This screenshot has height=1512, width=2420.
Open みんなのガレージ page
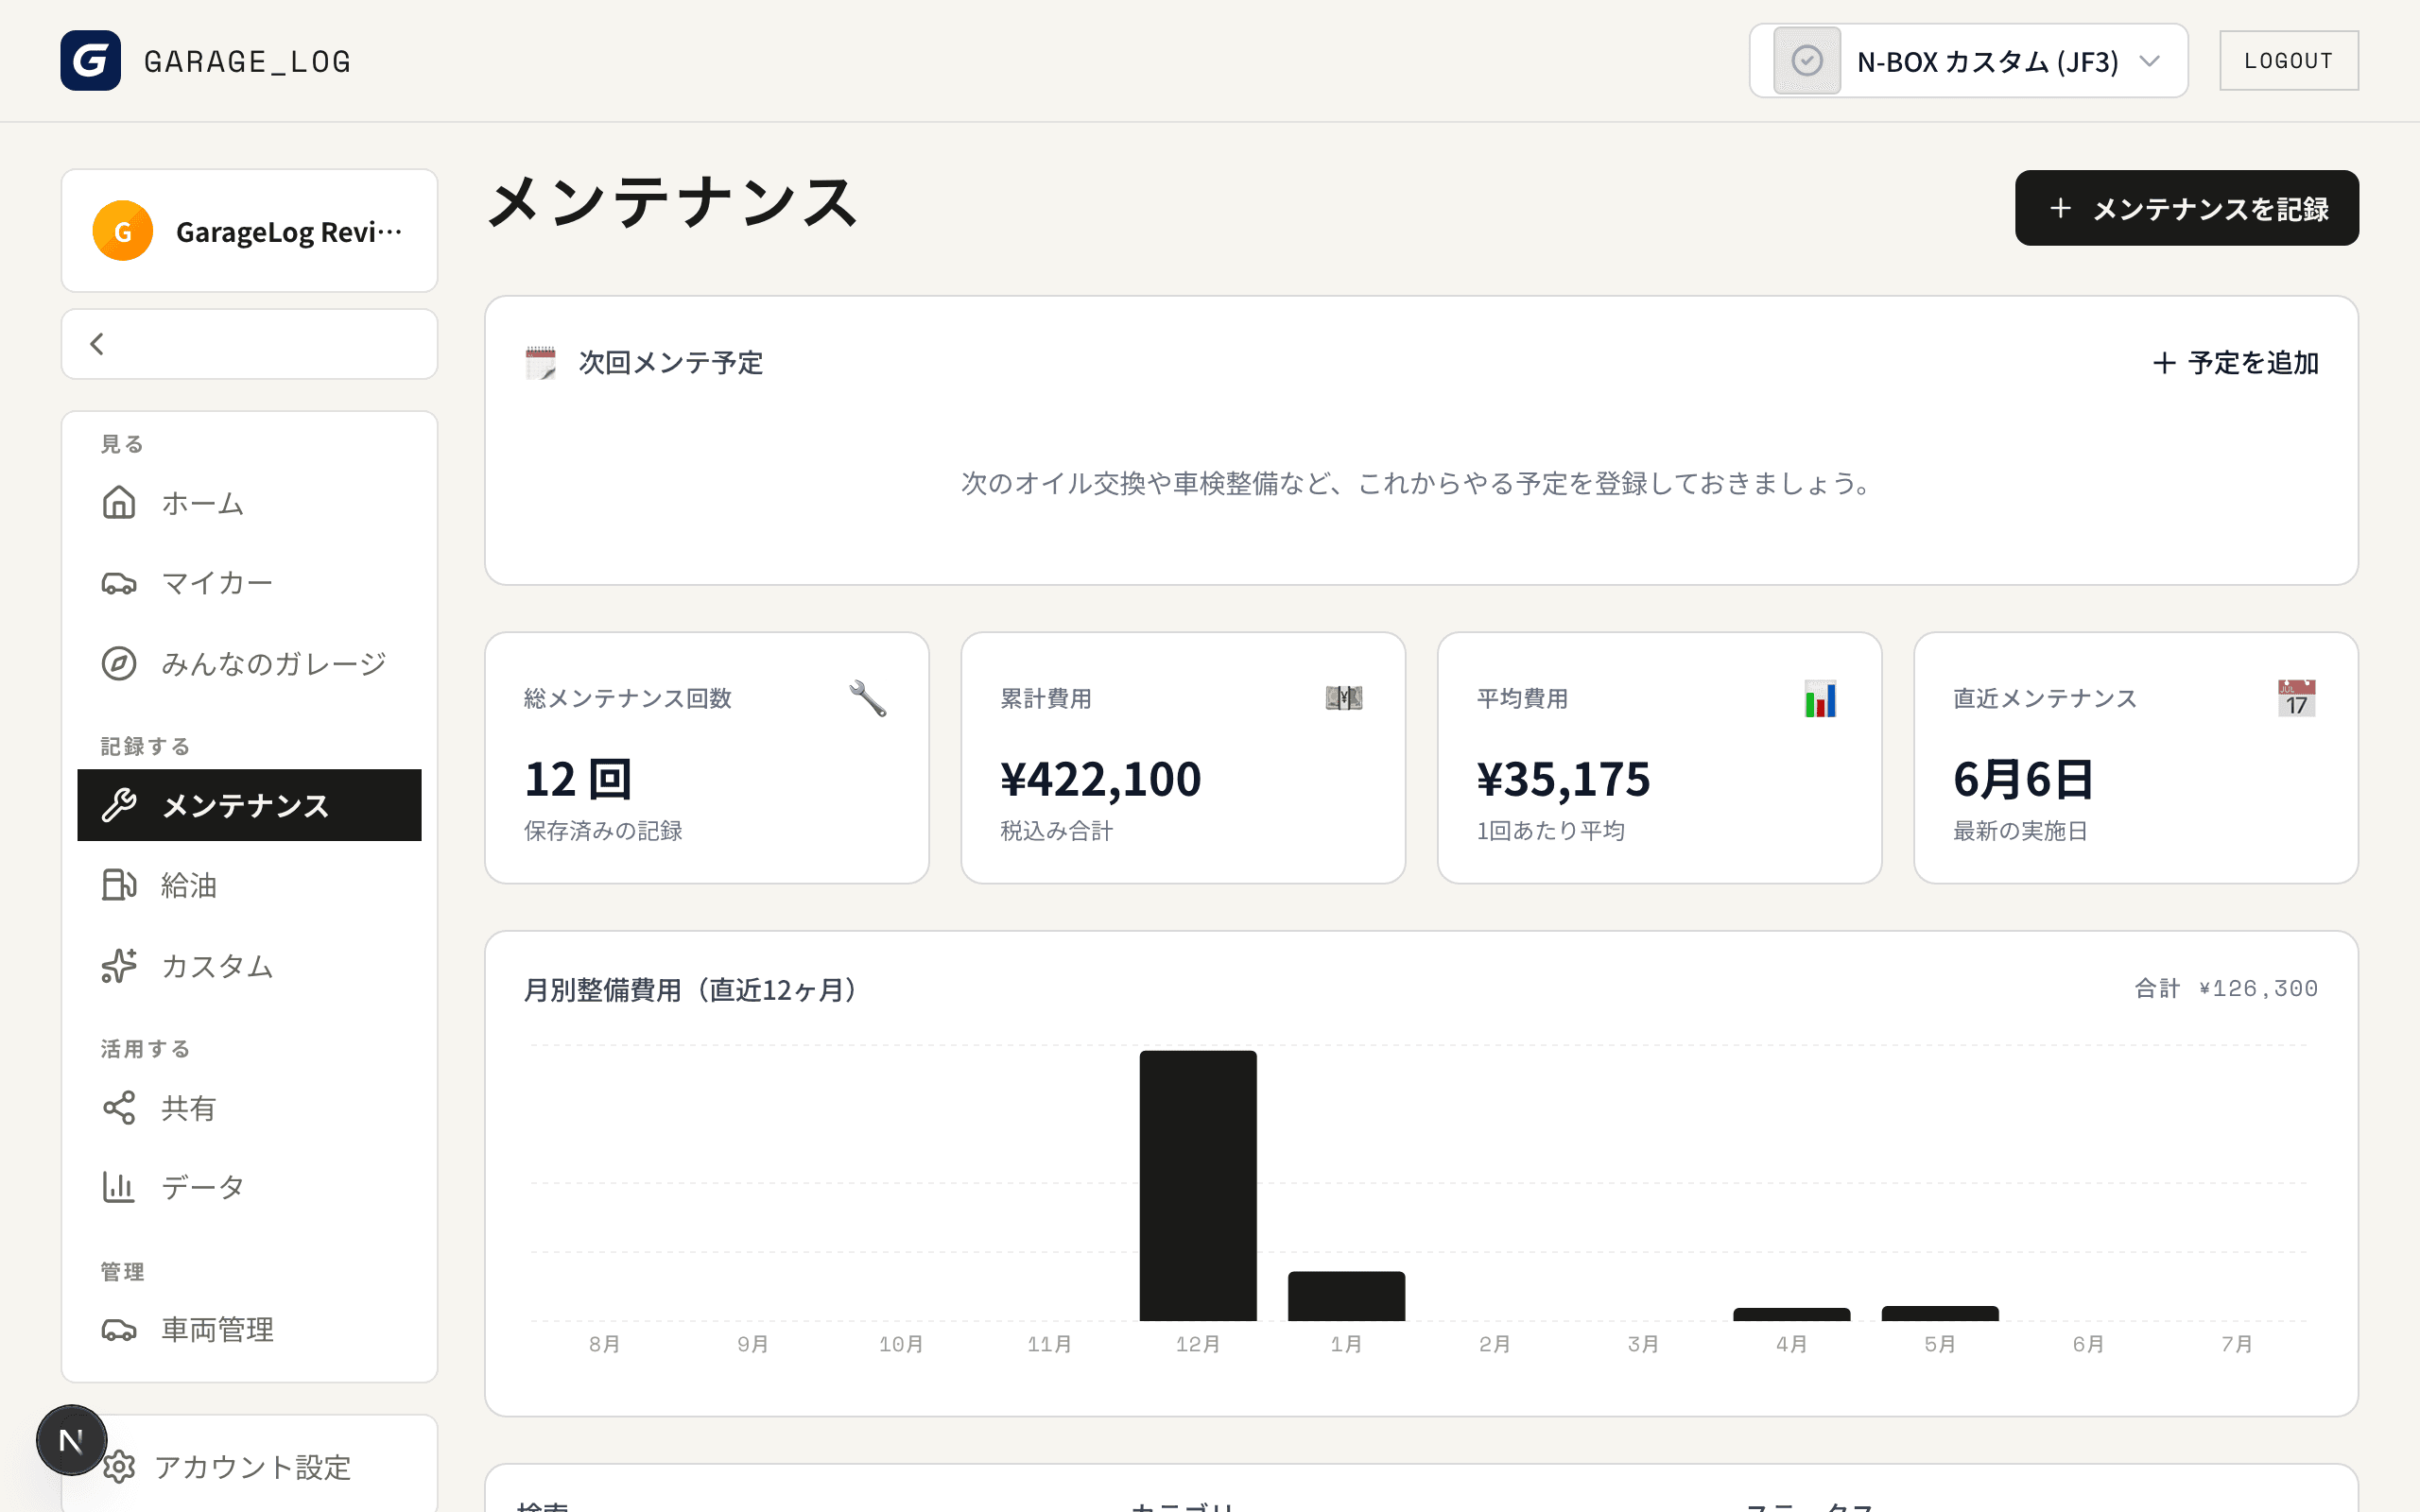coord(249,663)
